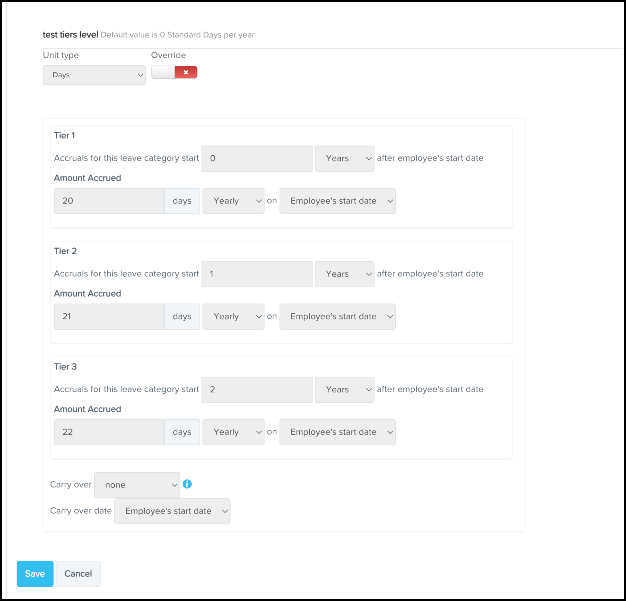Expand Tier 2 Yearly frequency dropdown
The image size is (626, 601).
233,317
